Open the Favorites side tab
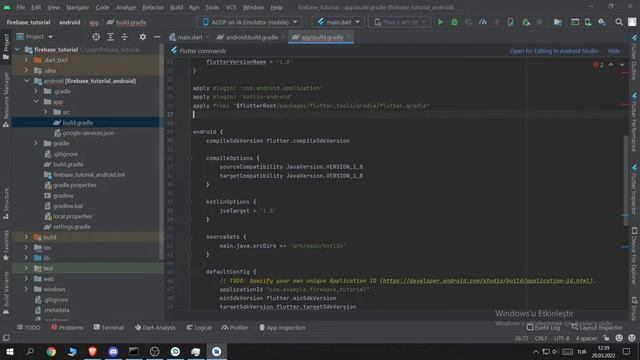Viewport: 640px width, 360px height. (6, 246)
